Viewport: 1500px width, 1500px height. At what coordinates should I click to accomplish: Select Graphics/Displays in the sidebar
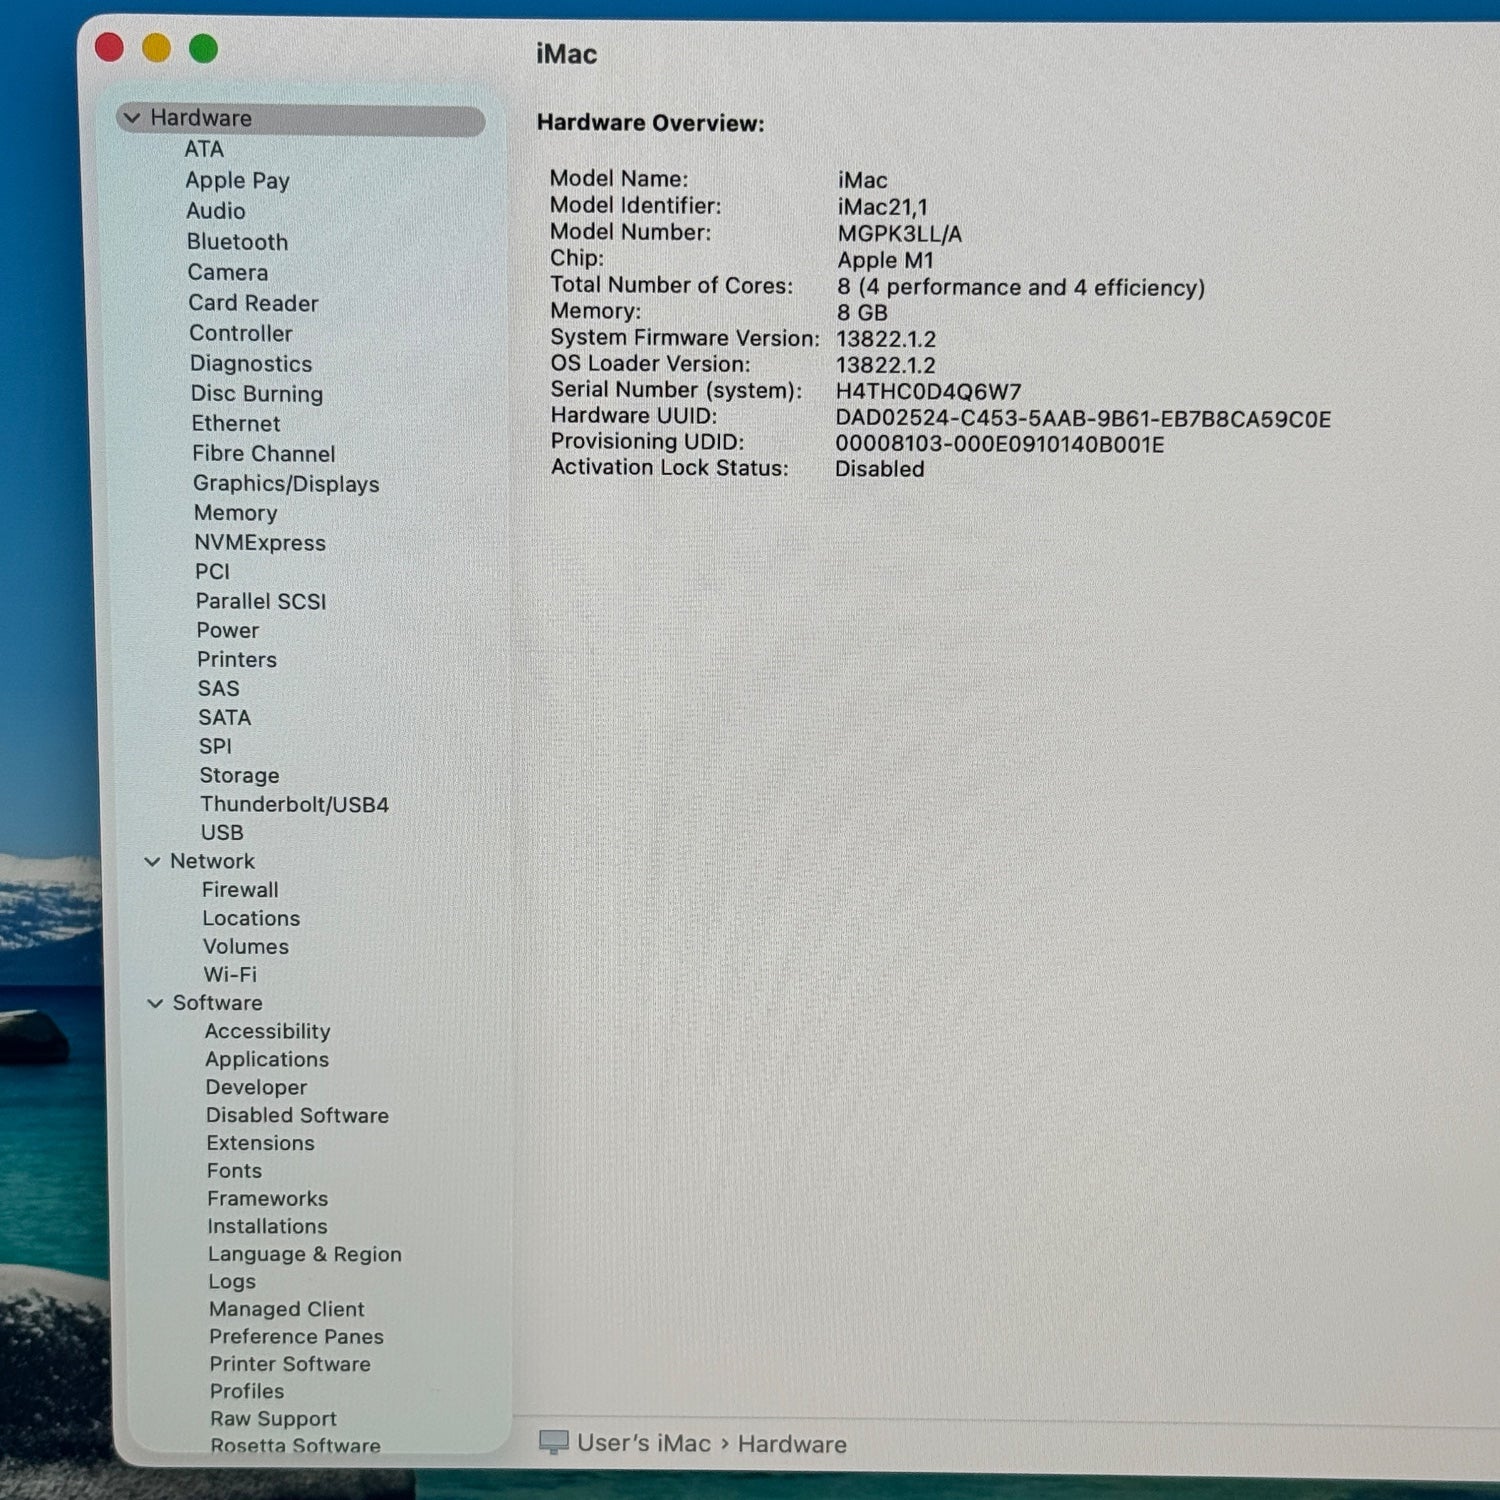[x=286, y=484]
